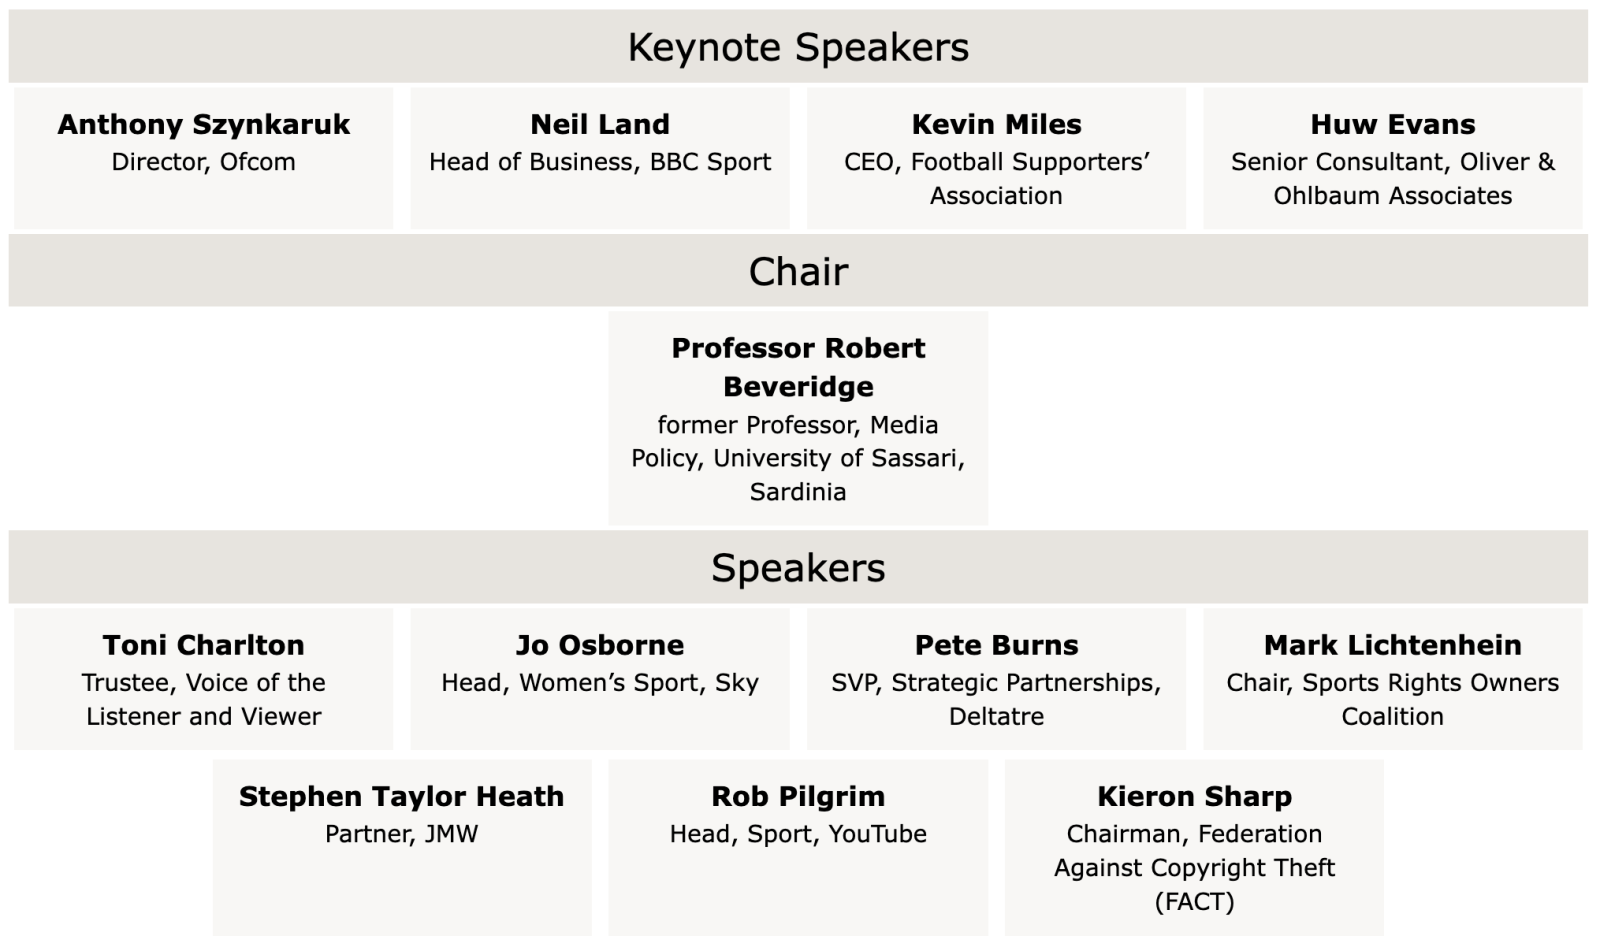The width and height of the screenshot is (1600, 936).
Task: Click the Speakers section header
Action: [798, 567]
